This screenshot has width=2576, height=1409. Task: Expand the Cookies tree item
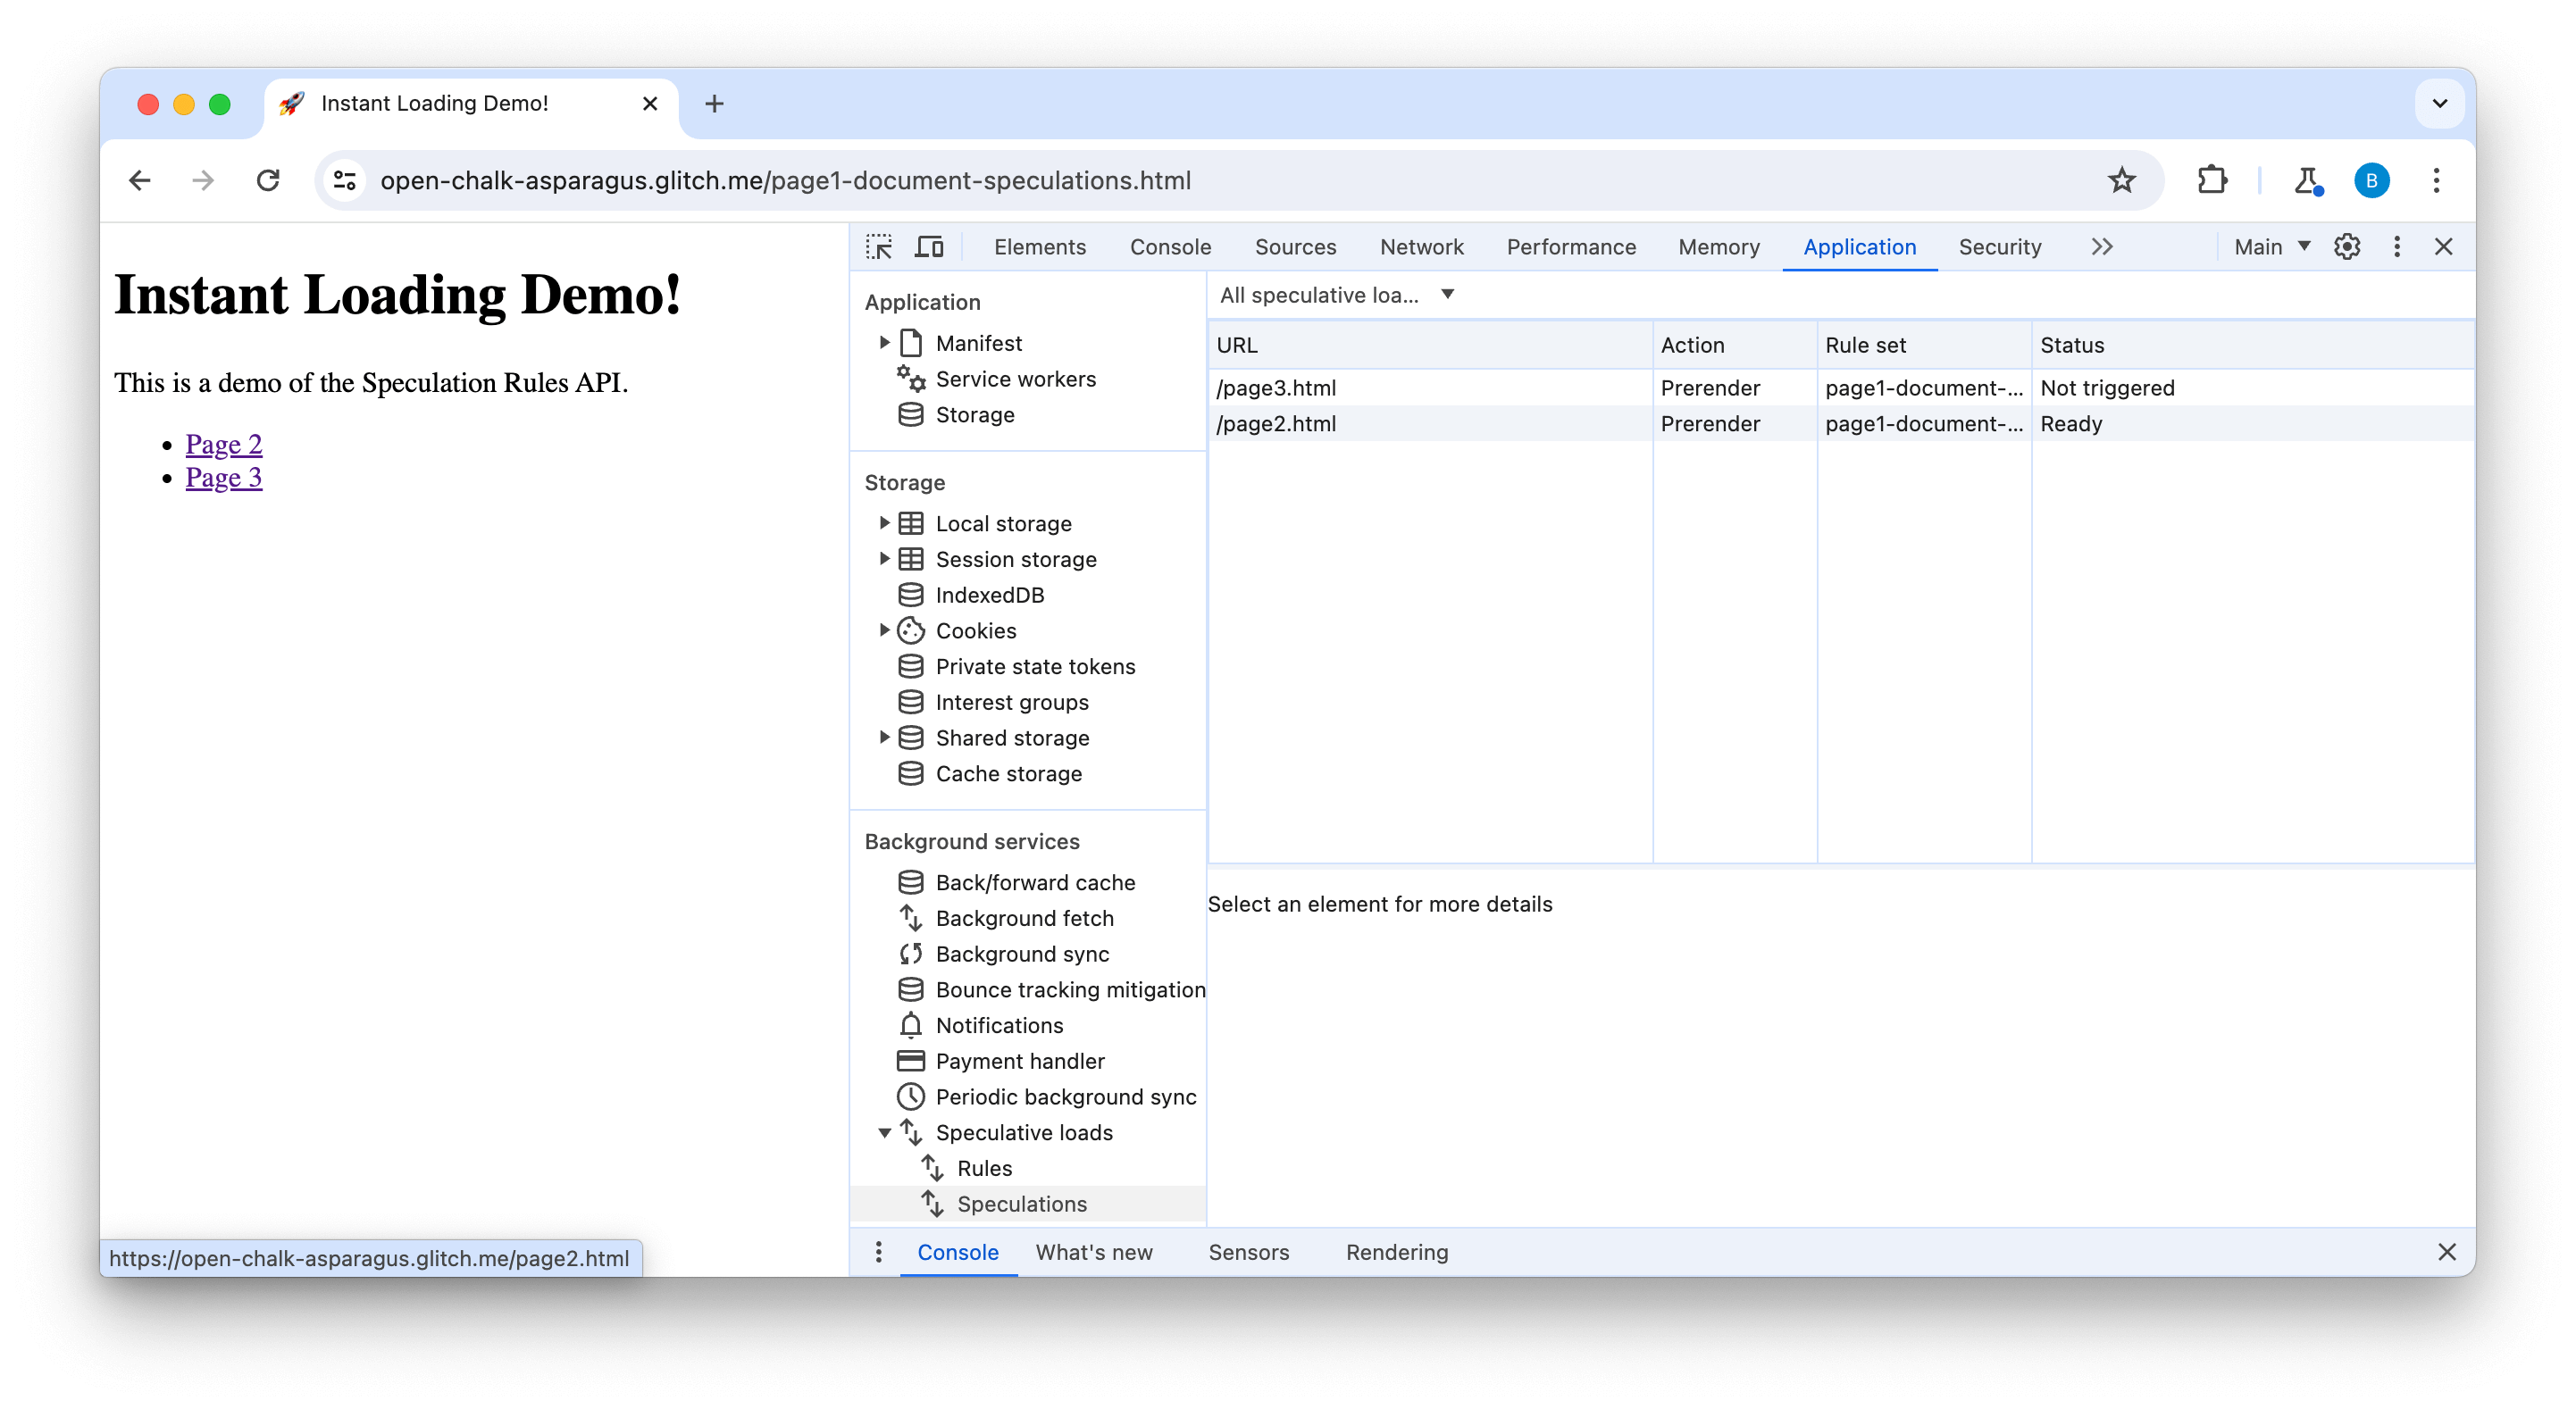point(885,629)
